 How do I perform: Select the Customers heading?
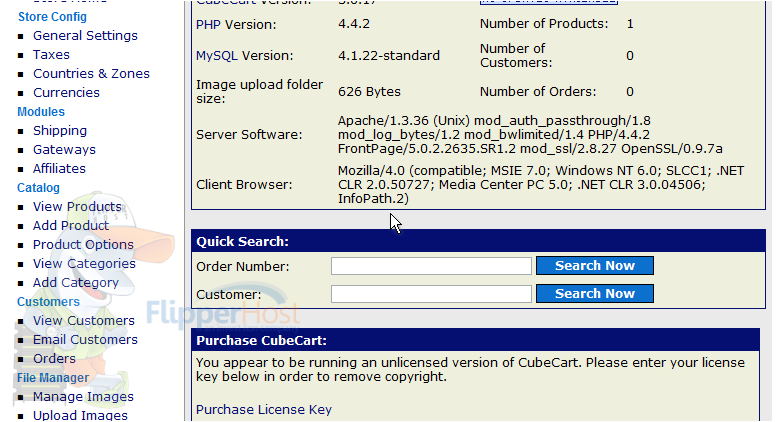48,302
